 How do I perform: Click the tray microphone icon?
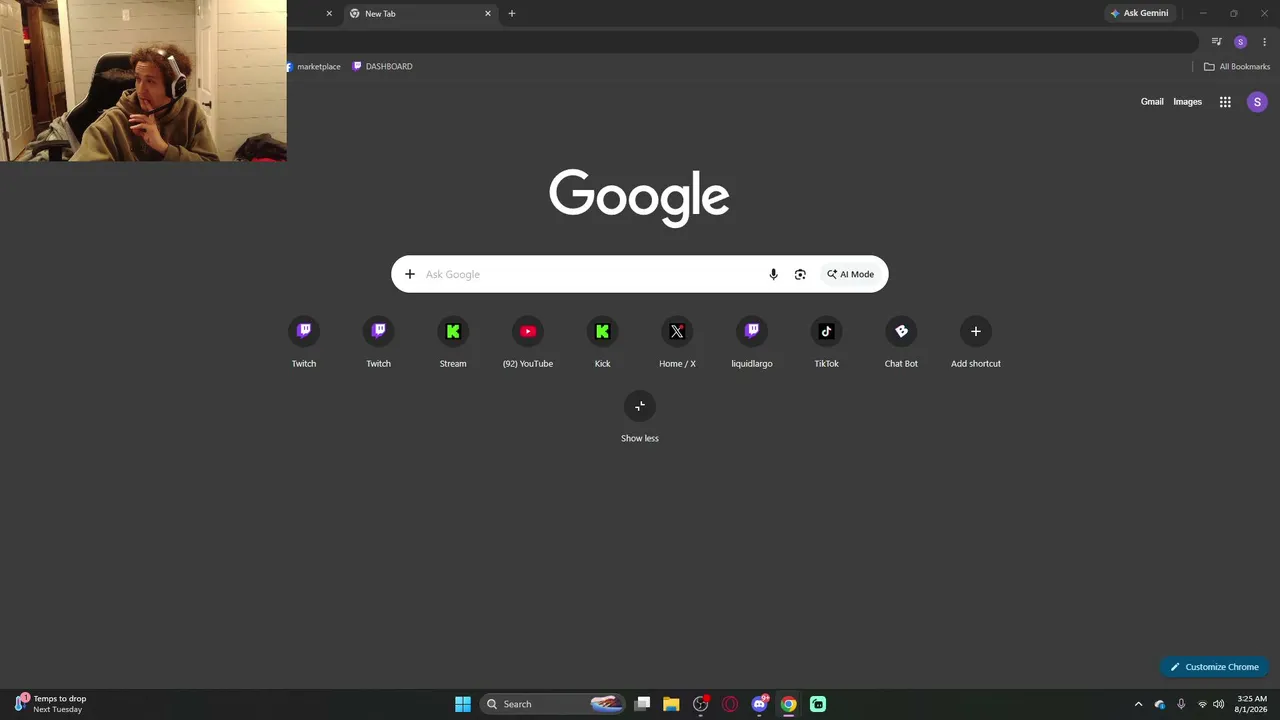pos(1181,704)
